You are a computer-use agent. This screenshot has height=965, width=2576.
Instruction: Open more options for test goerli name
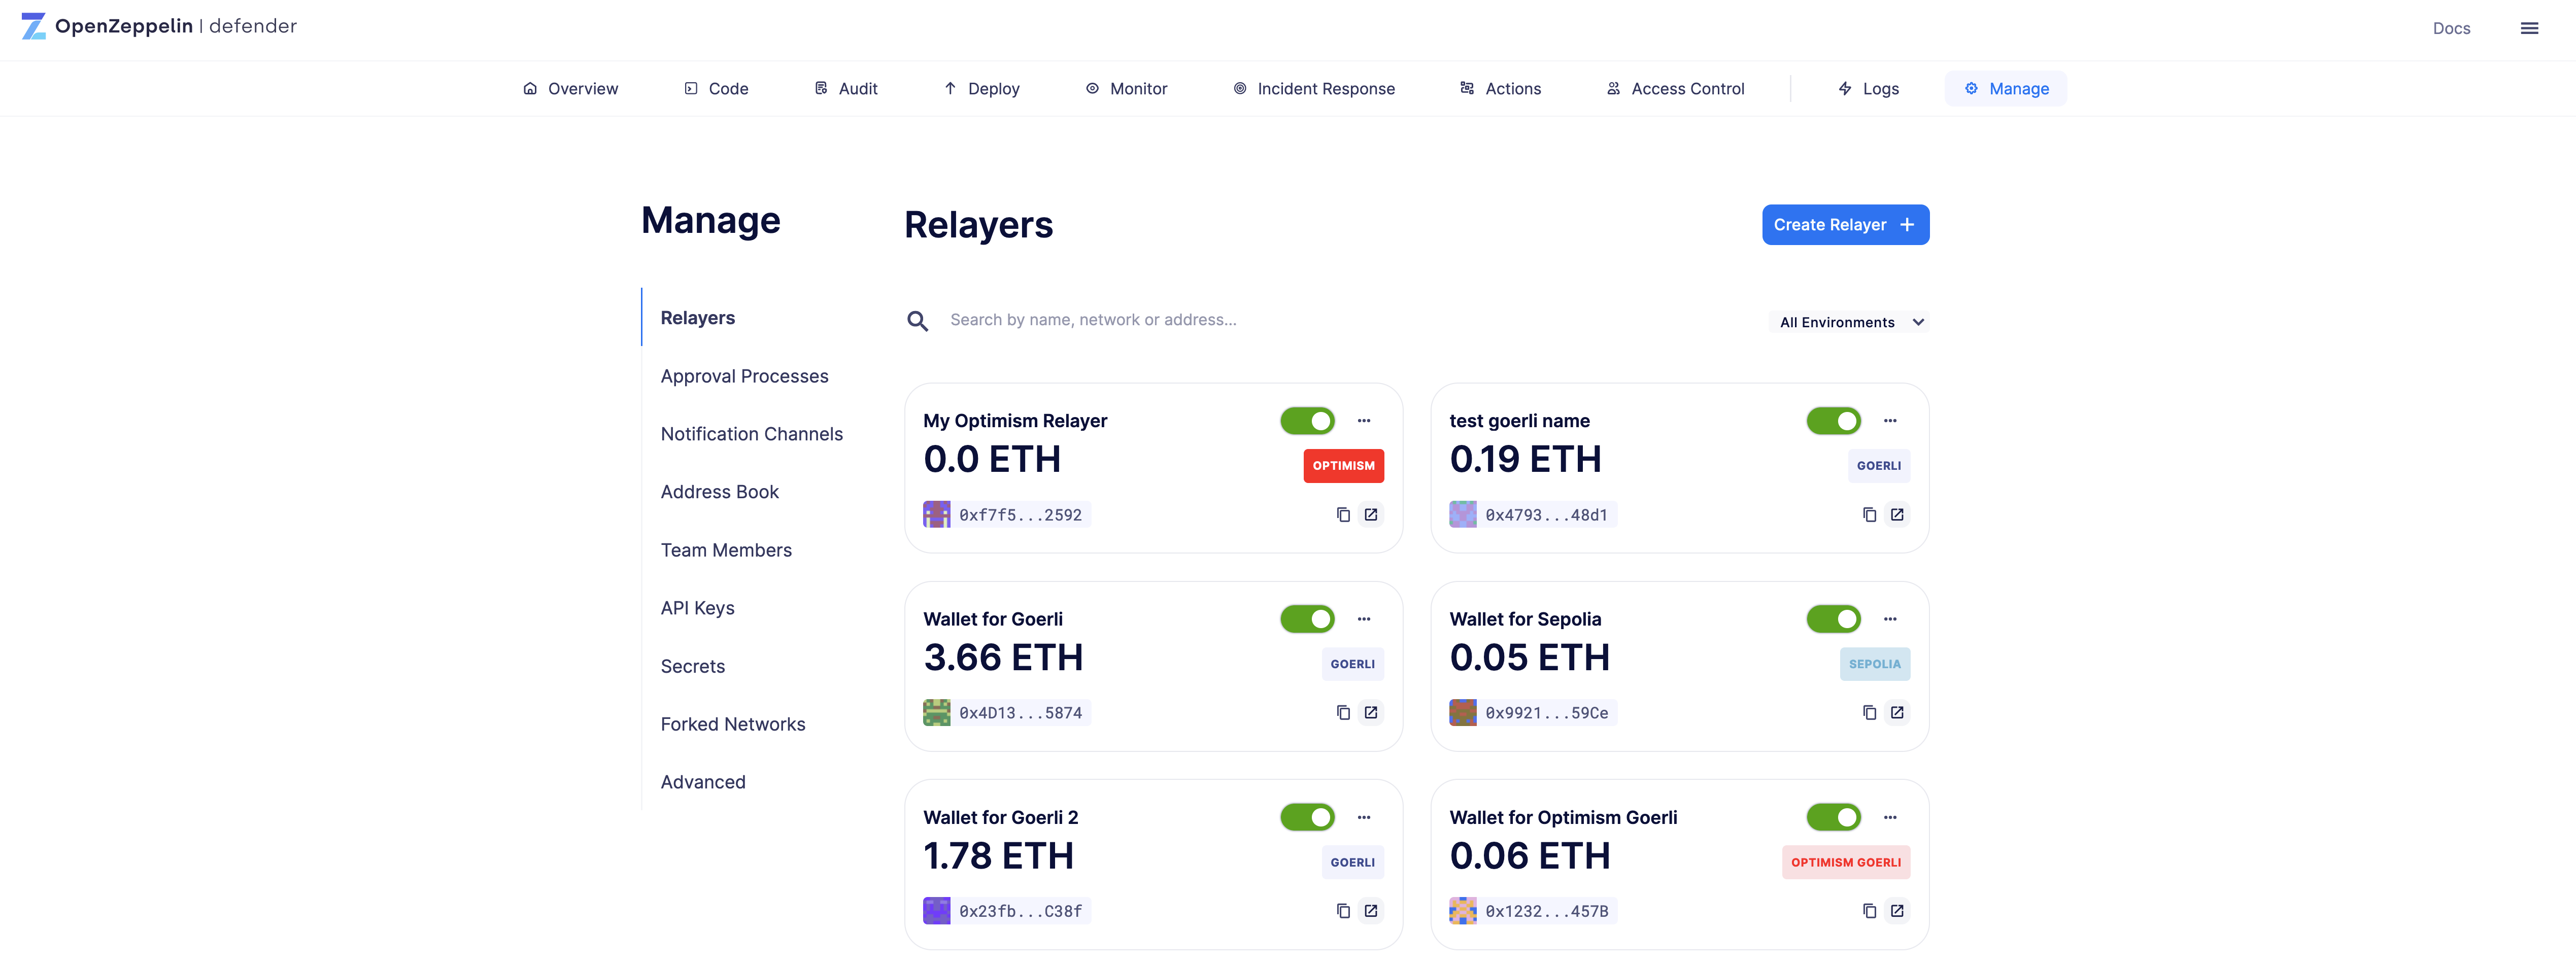point(1890,421)
